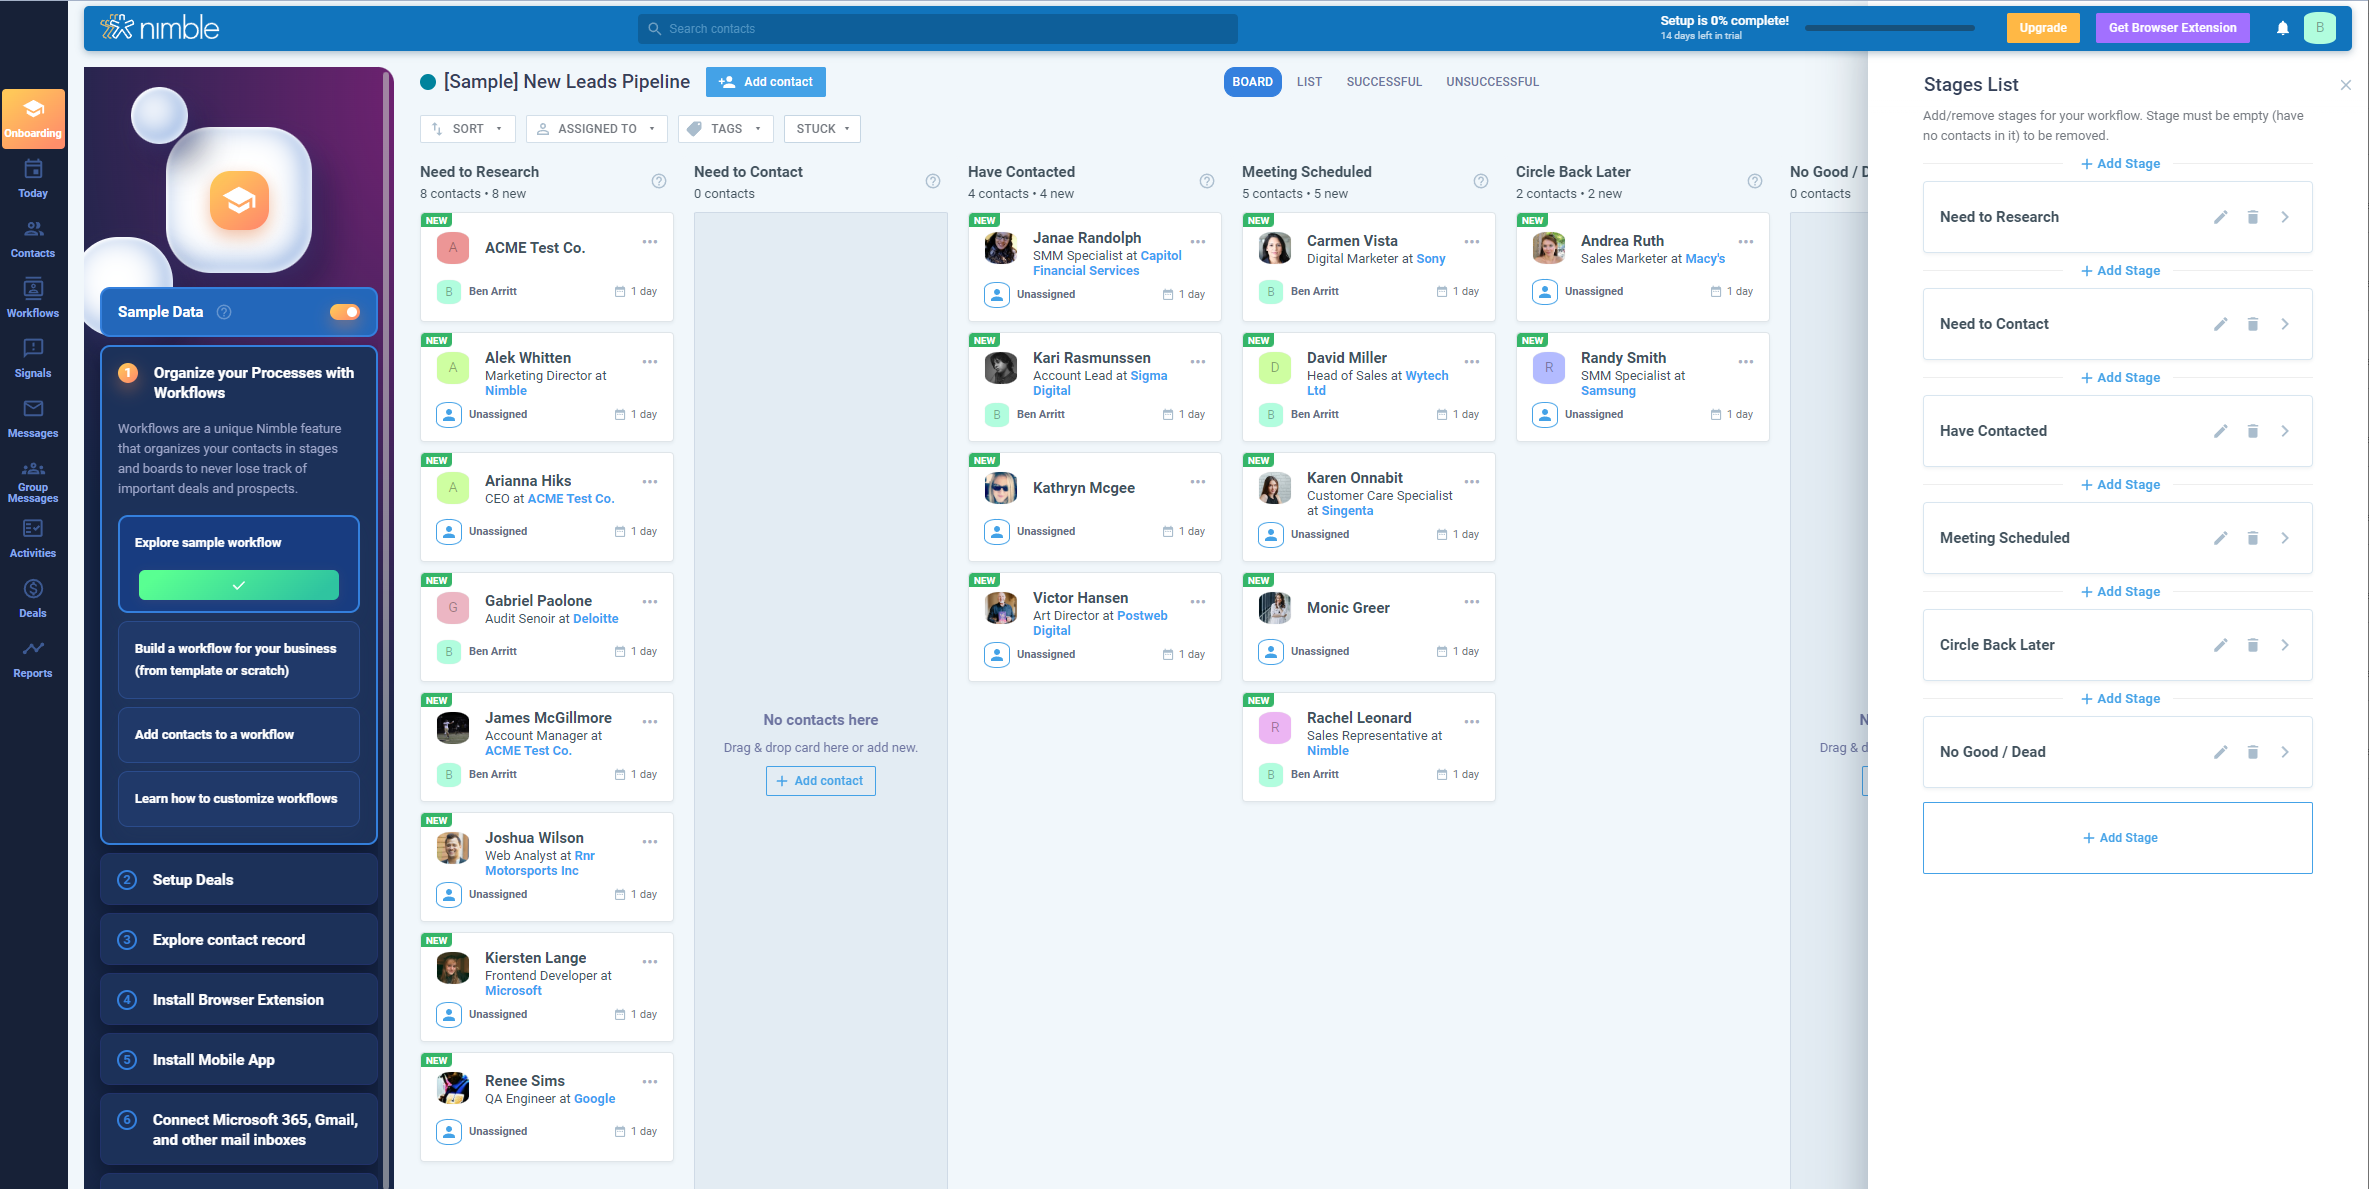Focus the Search contacts field
Viewport: 2369px width, 1189px height.
click(938, 29)
